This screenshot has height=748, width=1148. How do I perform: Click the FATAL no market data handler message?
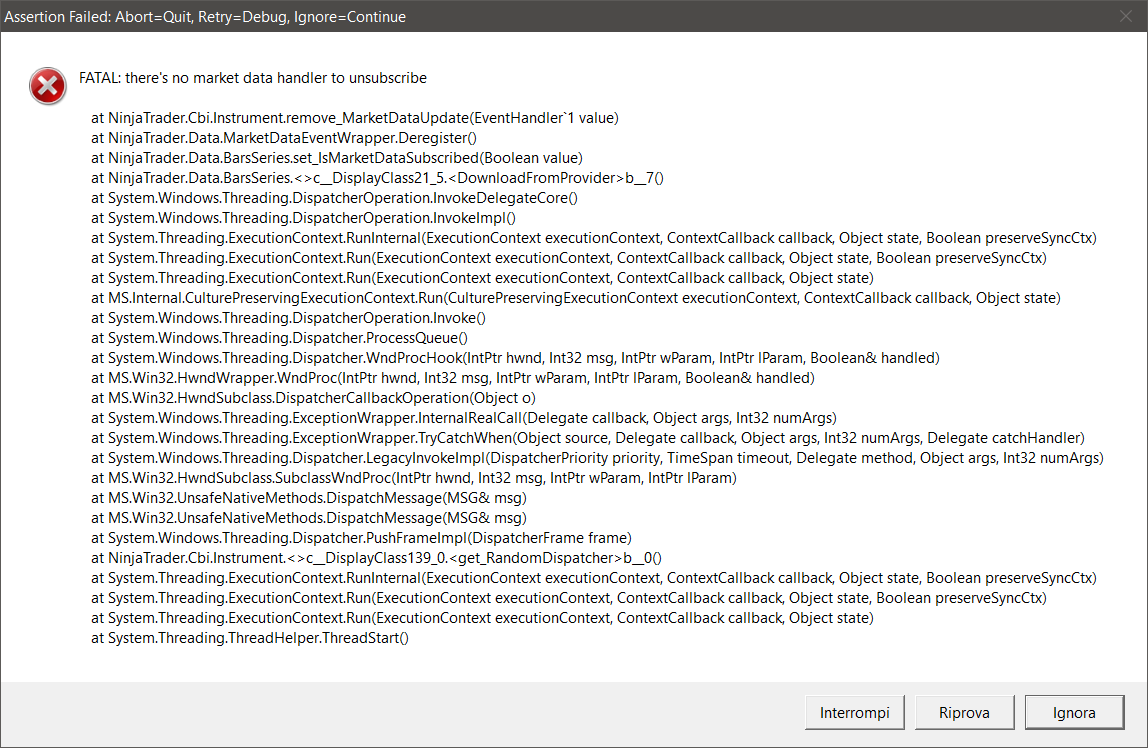pos(252,78)
